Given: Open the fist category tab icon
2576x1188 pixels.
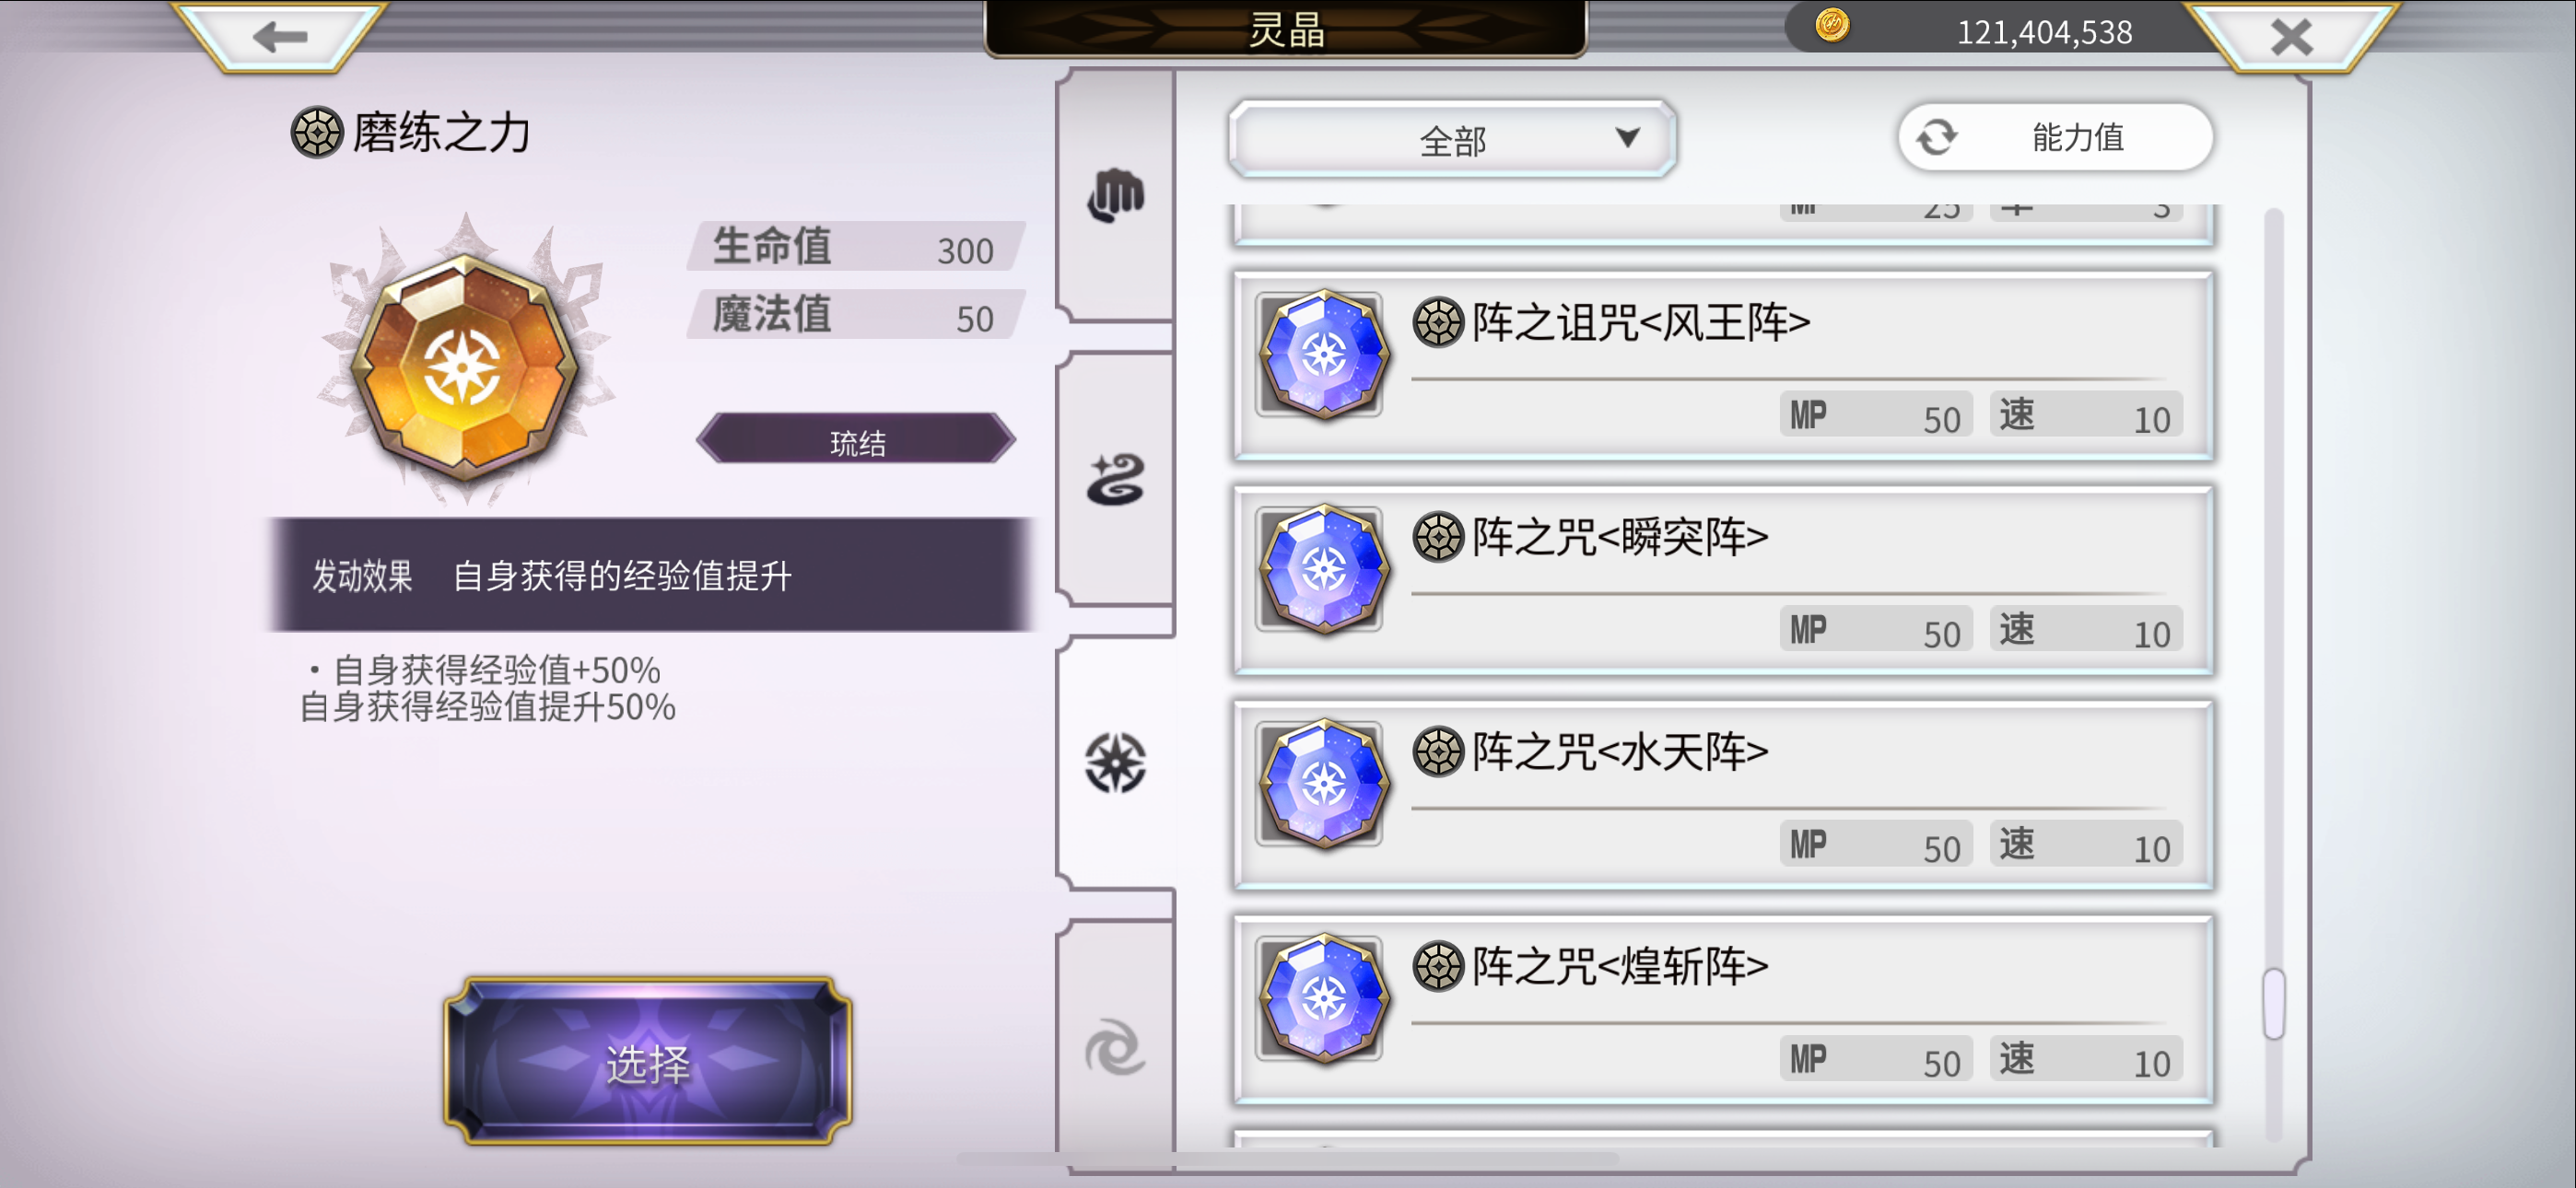Looking at the screenshot, I should coord(1115,195).
